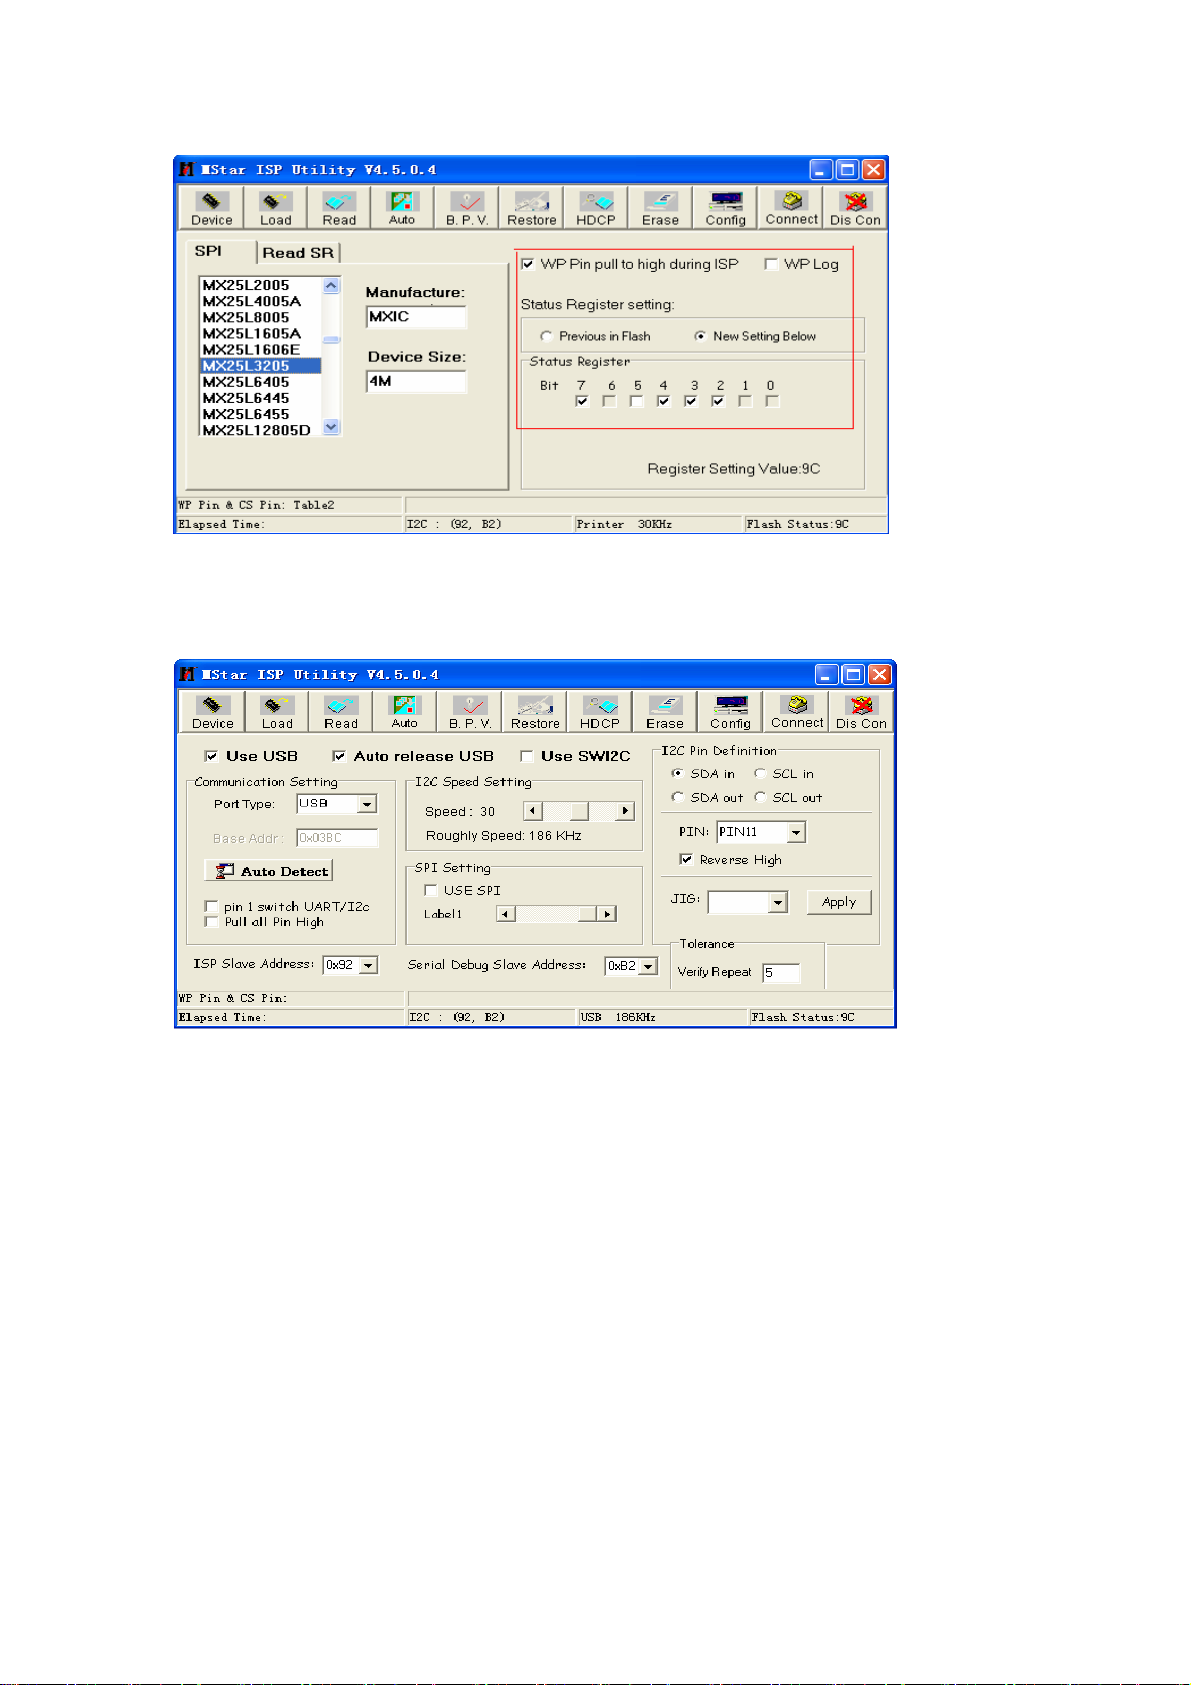Open Port Type dropdown

pos(367,804)
